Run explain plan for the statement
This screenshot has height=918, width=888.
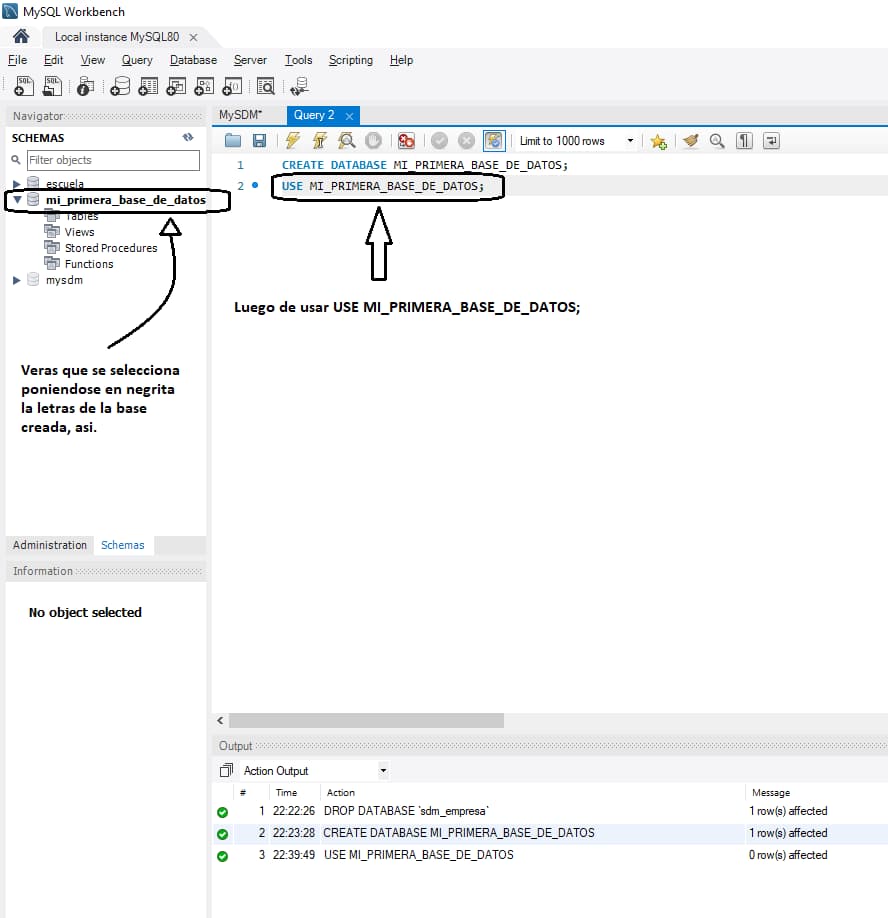347,141
